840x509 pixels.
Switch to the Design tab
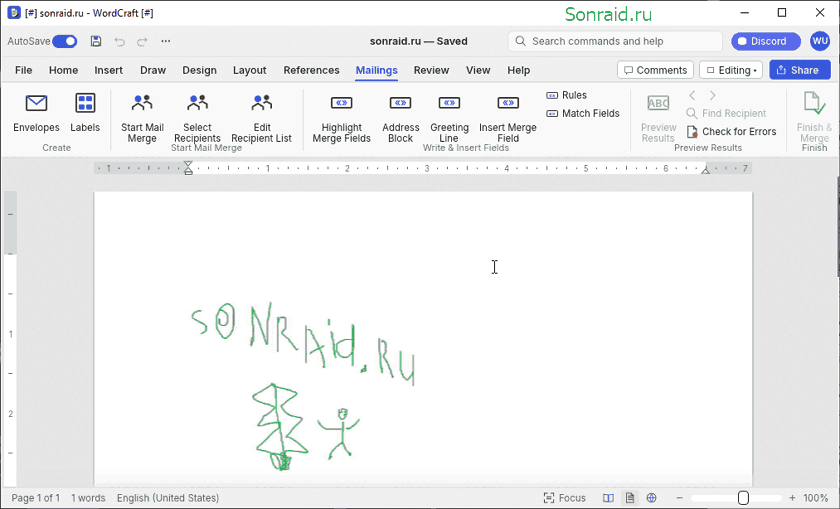point(199,70)
